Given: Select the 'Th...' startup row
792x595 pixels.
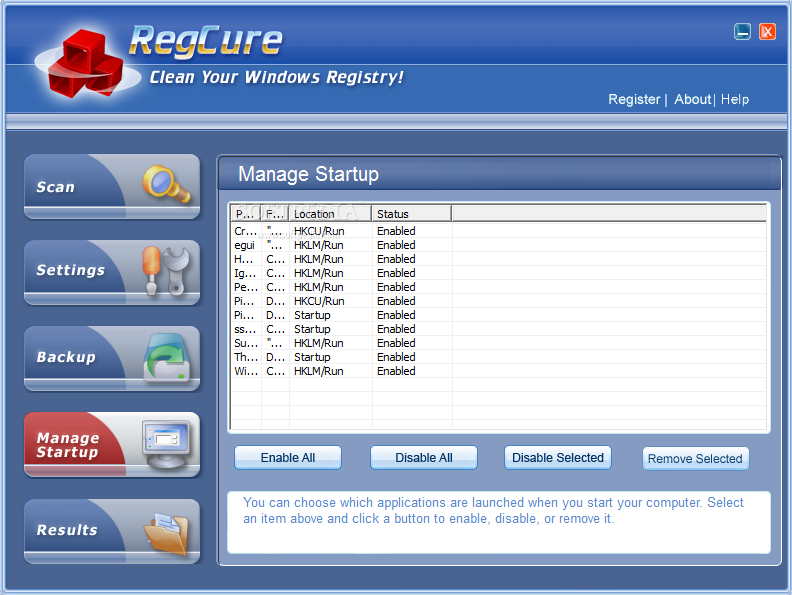Looking at the screenshot, I should point(498,357).
